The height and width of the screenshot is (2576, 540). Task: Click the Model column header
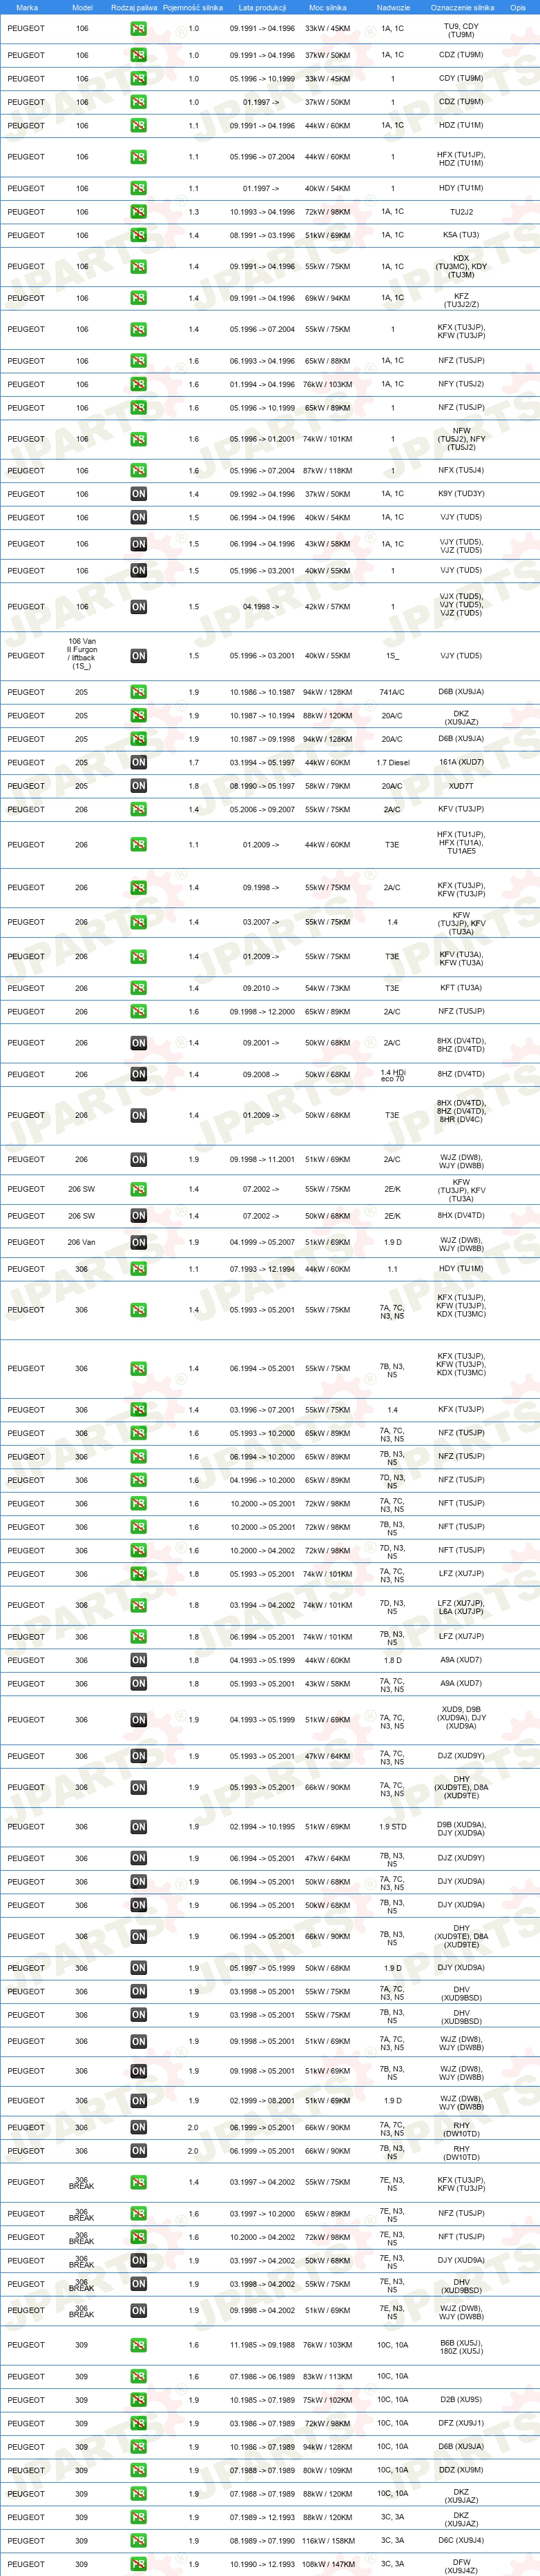[x=82, y=7]
